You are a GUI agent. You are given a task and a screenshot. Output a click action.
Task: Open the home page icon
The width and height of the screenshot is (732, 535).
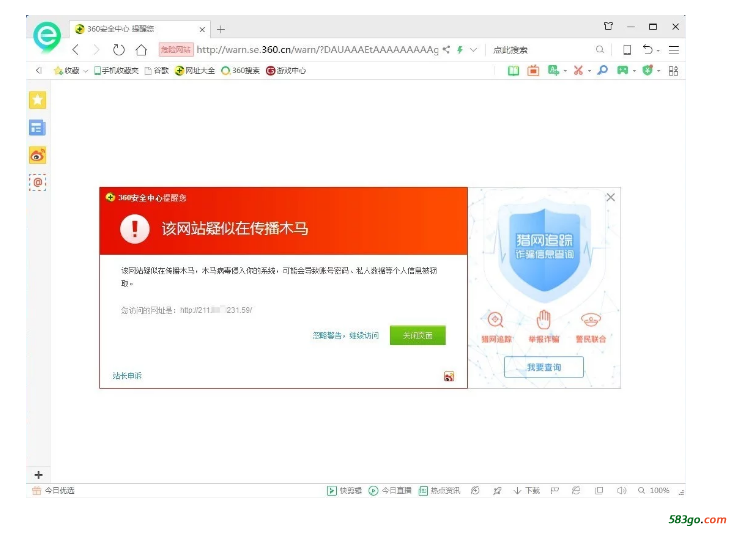141,49
